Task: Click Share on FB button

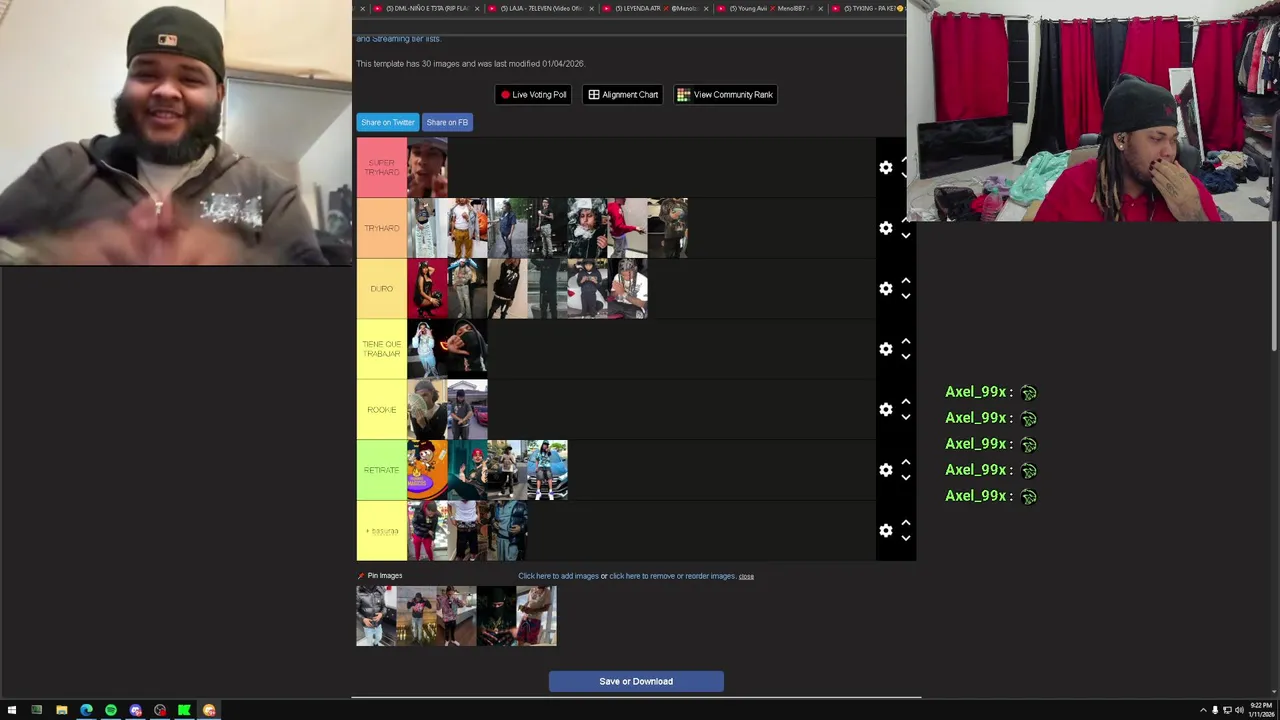Action: [x=447, y=122]
